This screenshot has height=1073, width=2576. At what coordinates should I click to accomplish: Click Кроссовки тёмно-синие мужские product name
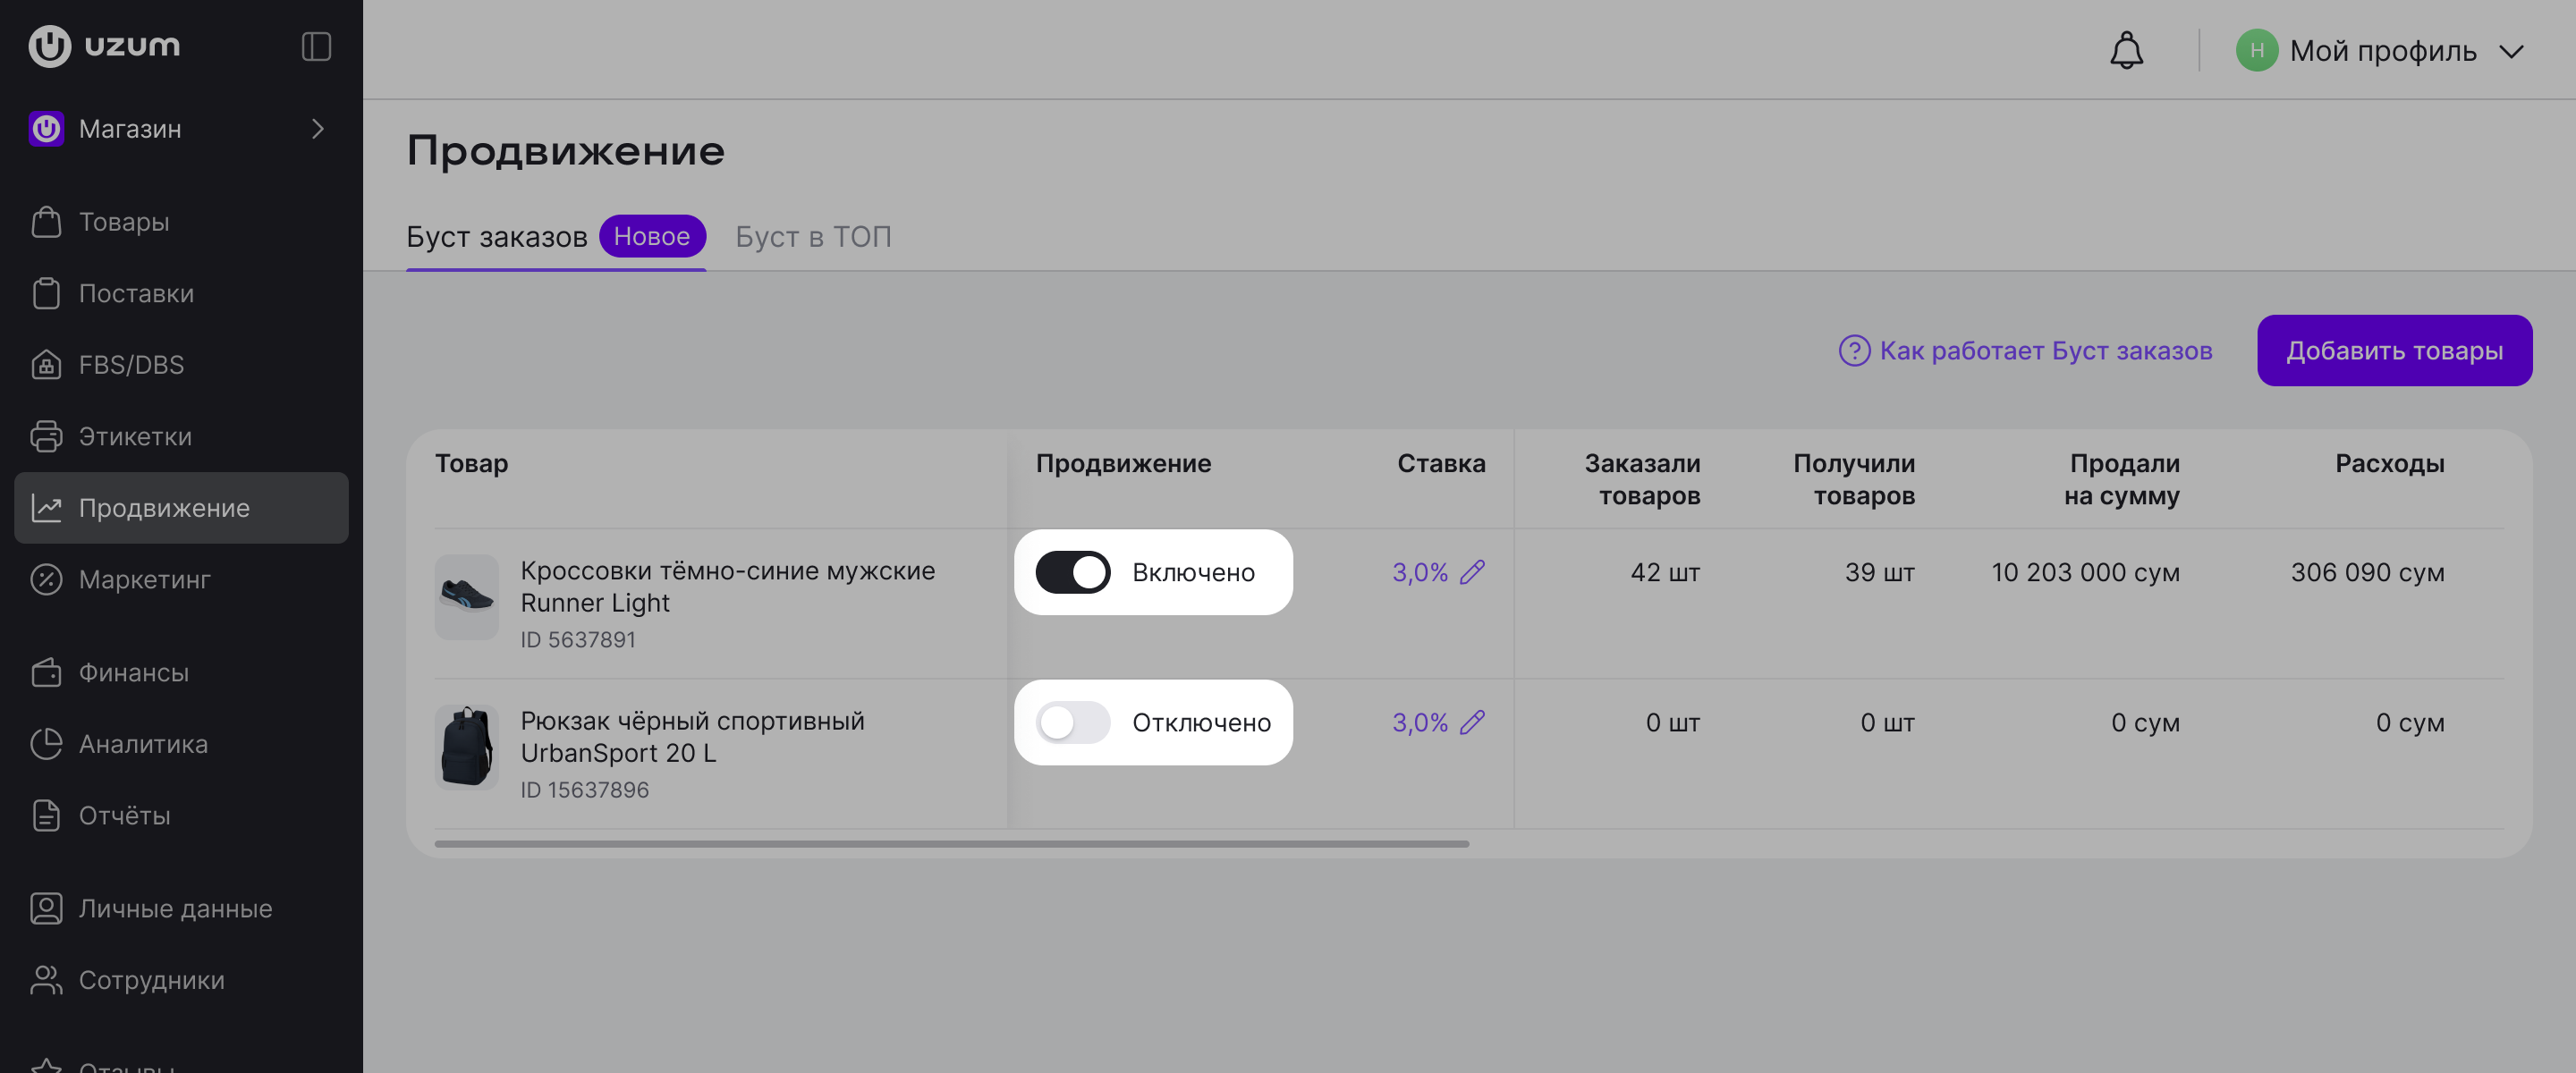[x=727, y=586]
